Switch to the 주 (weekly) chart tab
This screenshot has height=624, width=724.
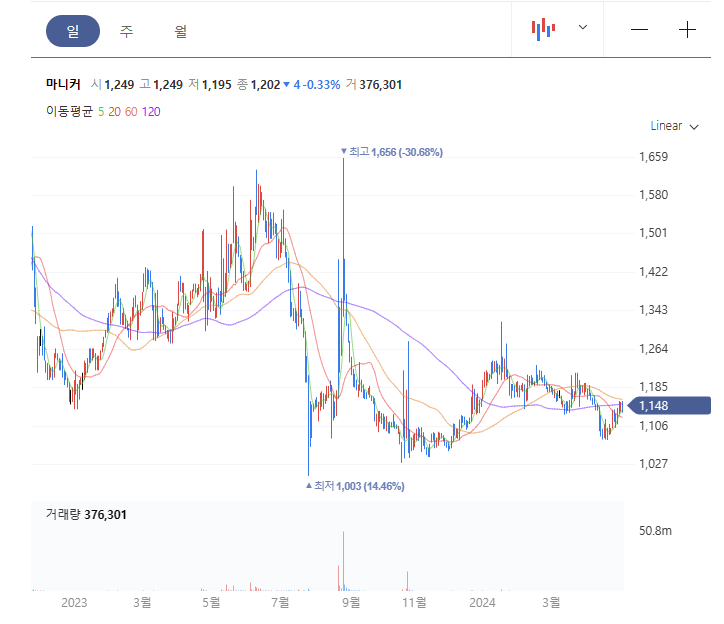127,31
